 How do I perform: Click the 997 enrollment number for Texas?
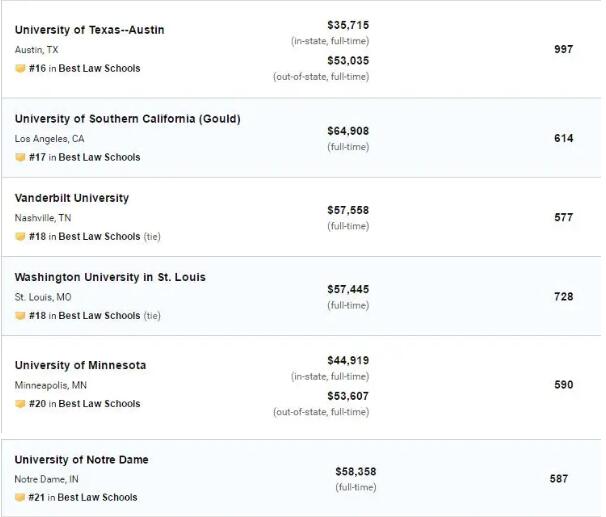[563, 49]
